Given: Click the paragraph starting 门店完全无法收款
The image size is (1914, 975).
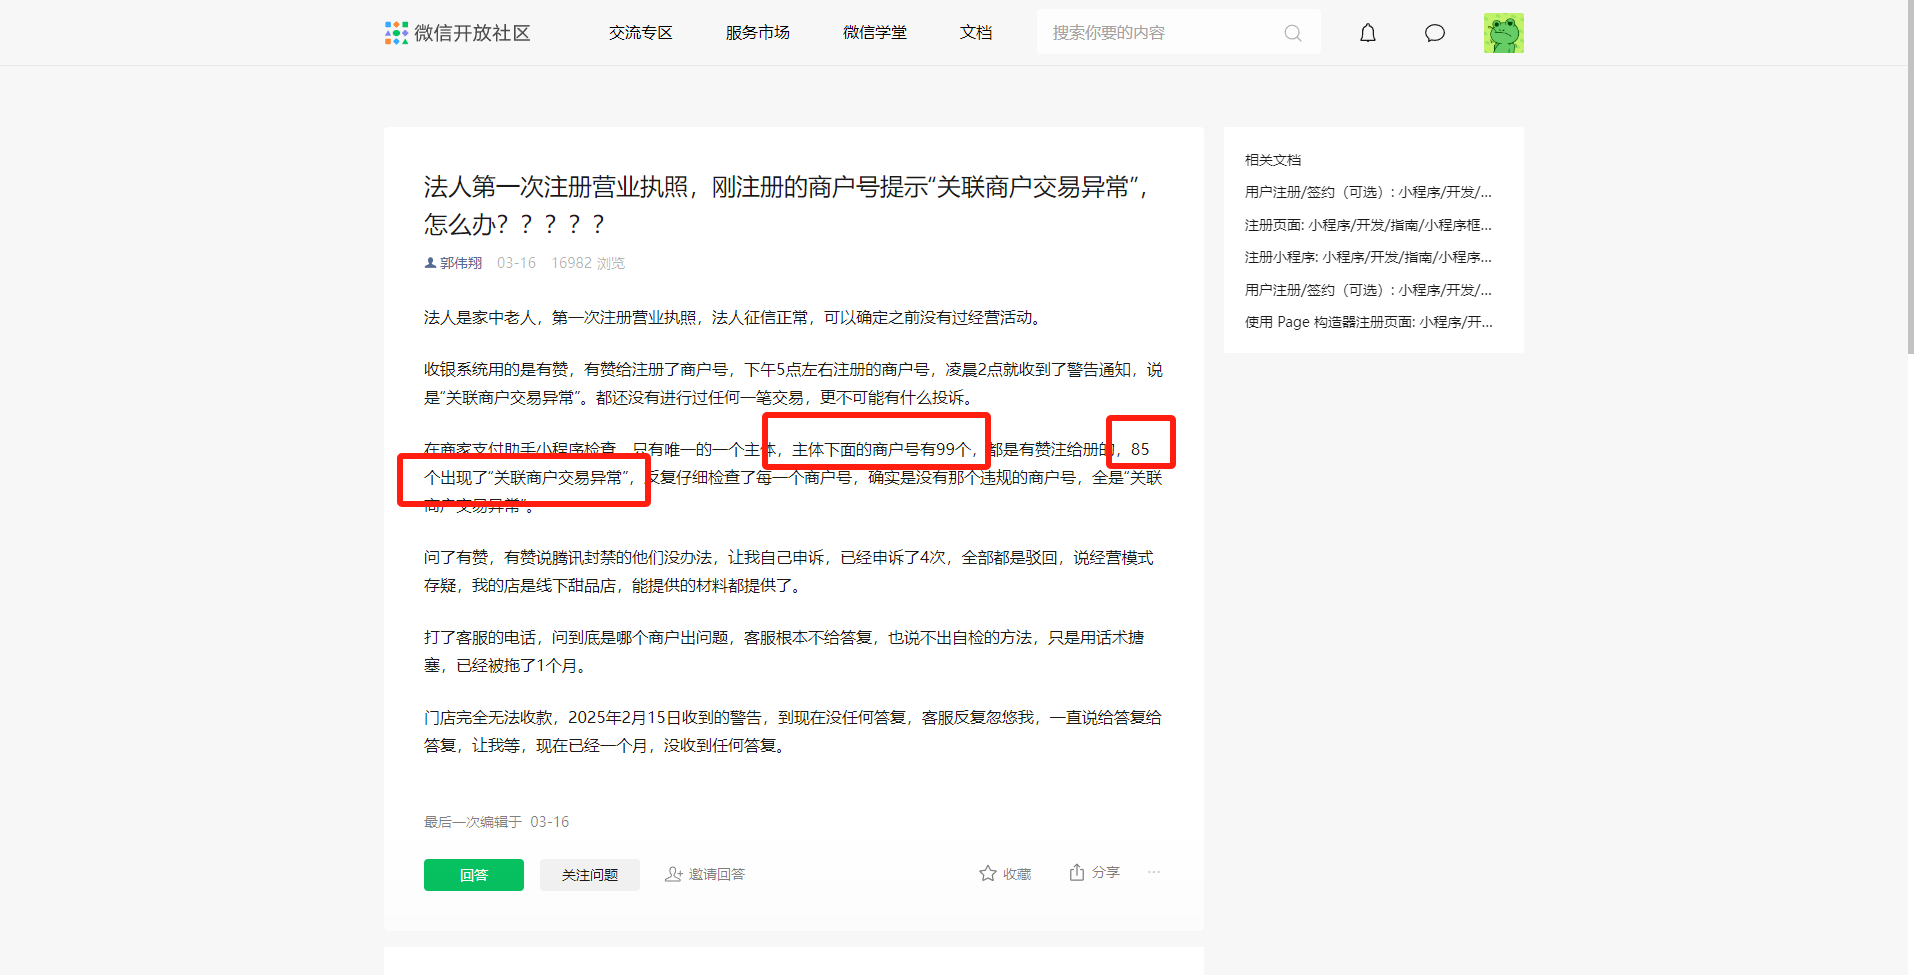Looking at the screenshot, I should click(793, 732).
